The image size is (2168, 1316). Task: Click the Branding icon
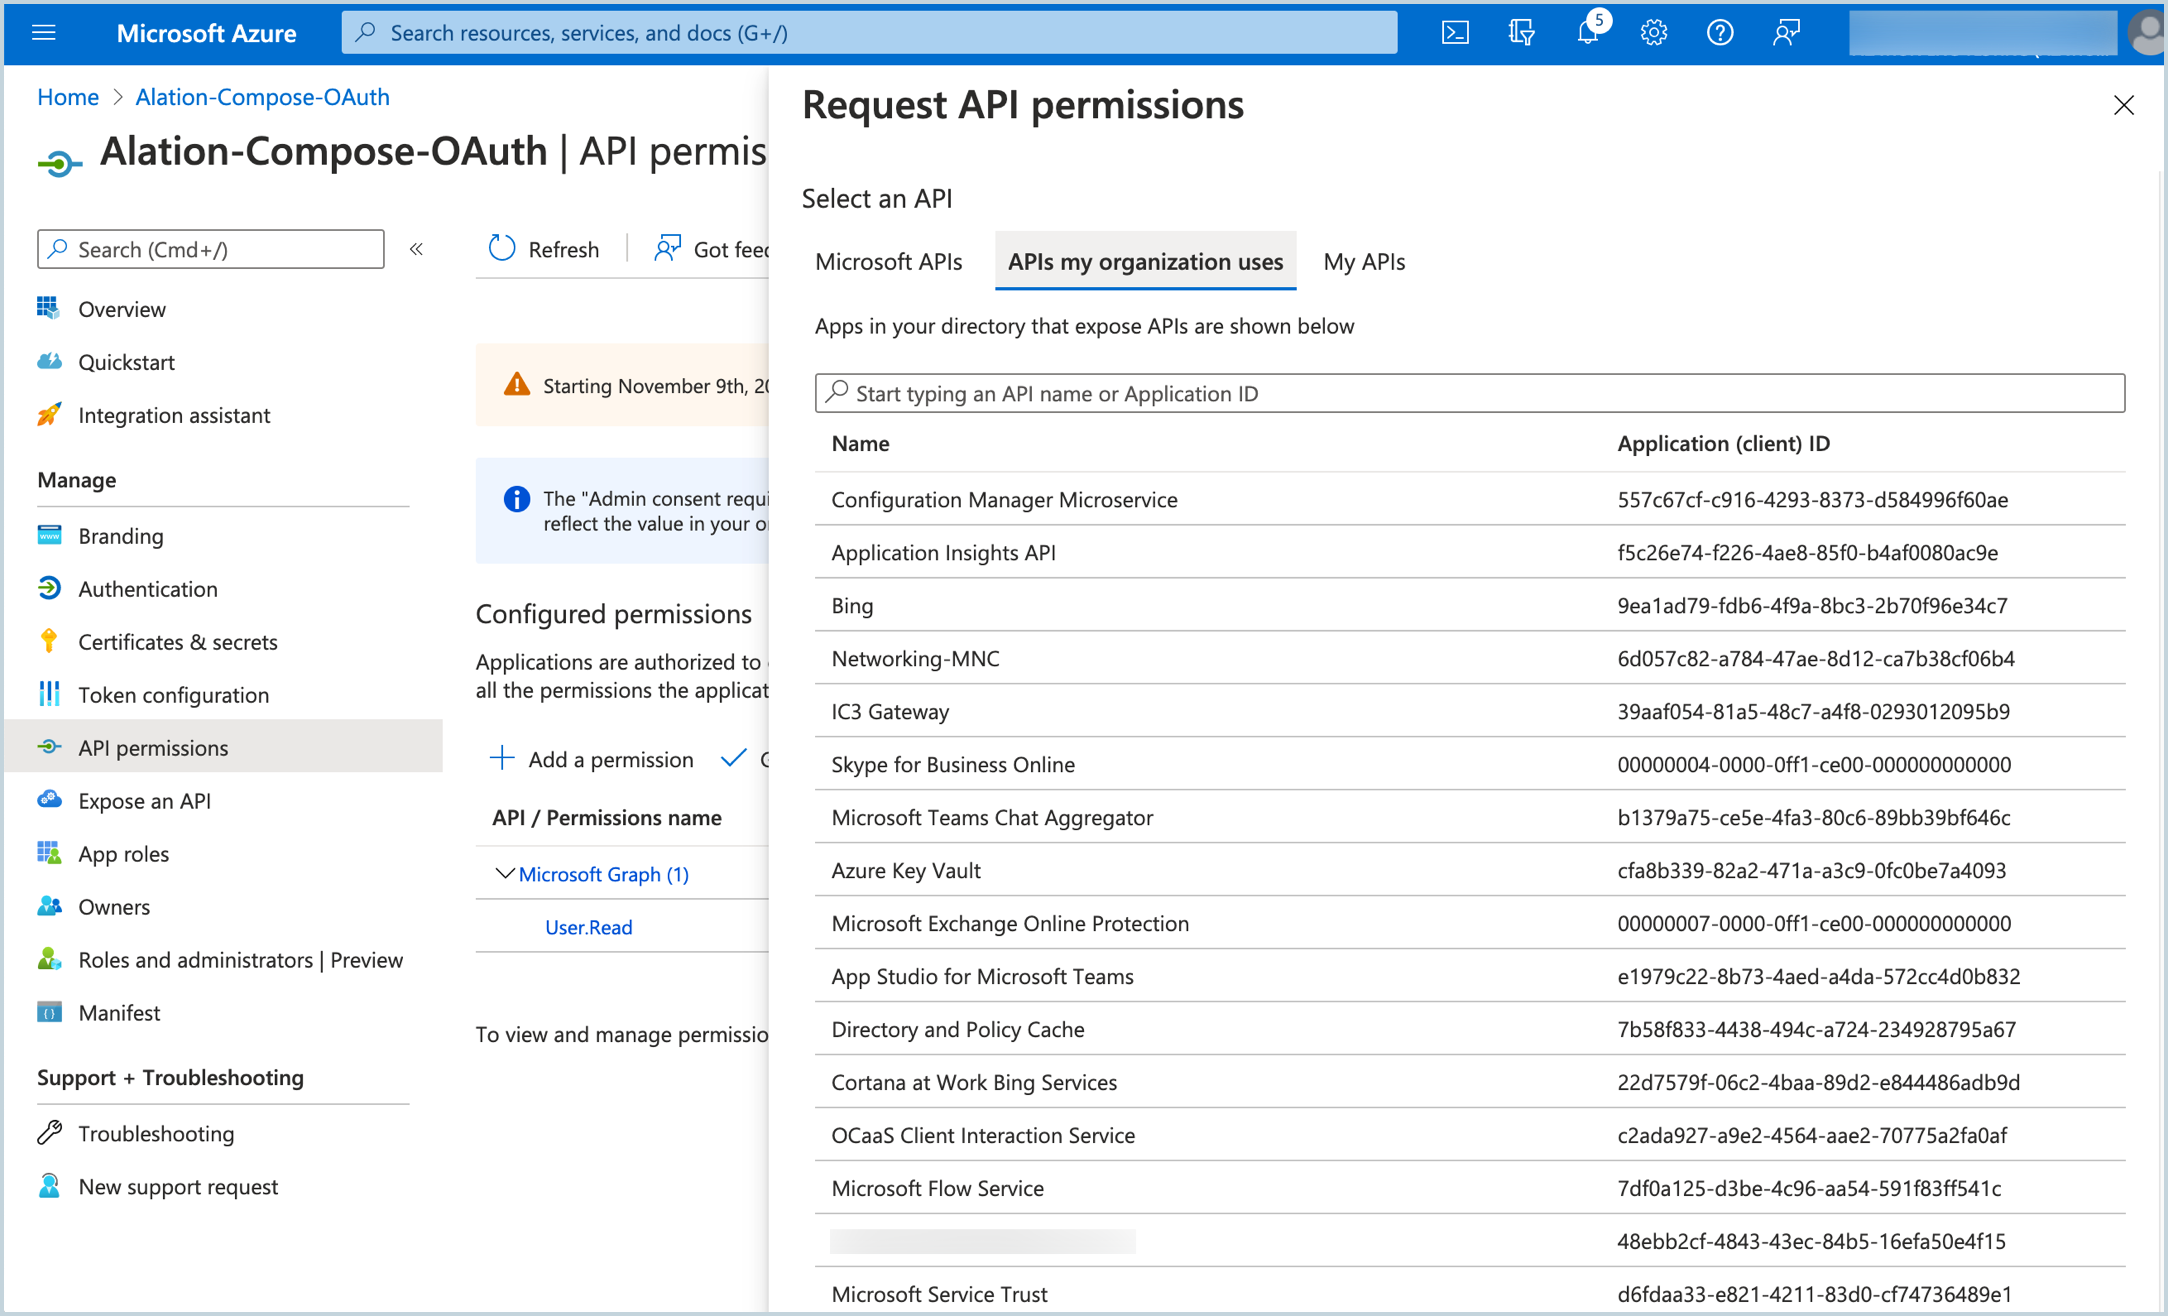(x=48, y=535)
